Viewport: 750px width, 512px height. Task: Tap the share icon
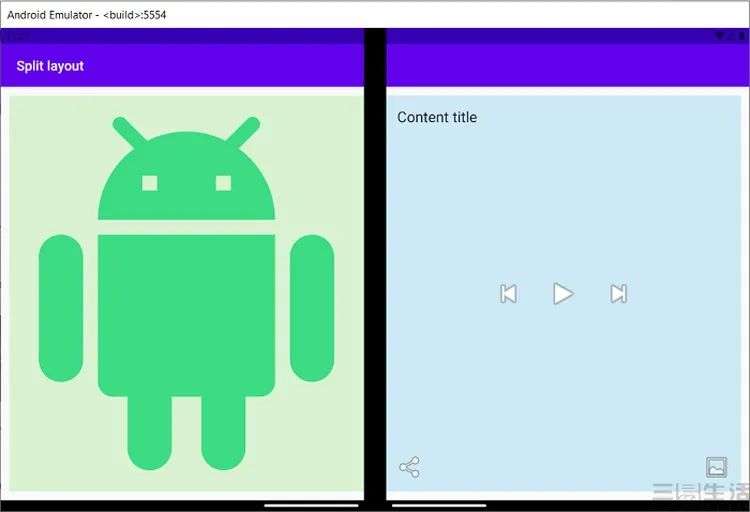[x=409, y=467]
